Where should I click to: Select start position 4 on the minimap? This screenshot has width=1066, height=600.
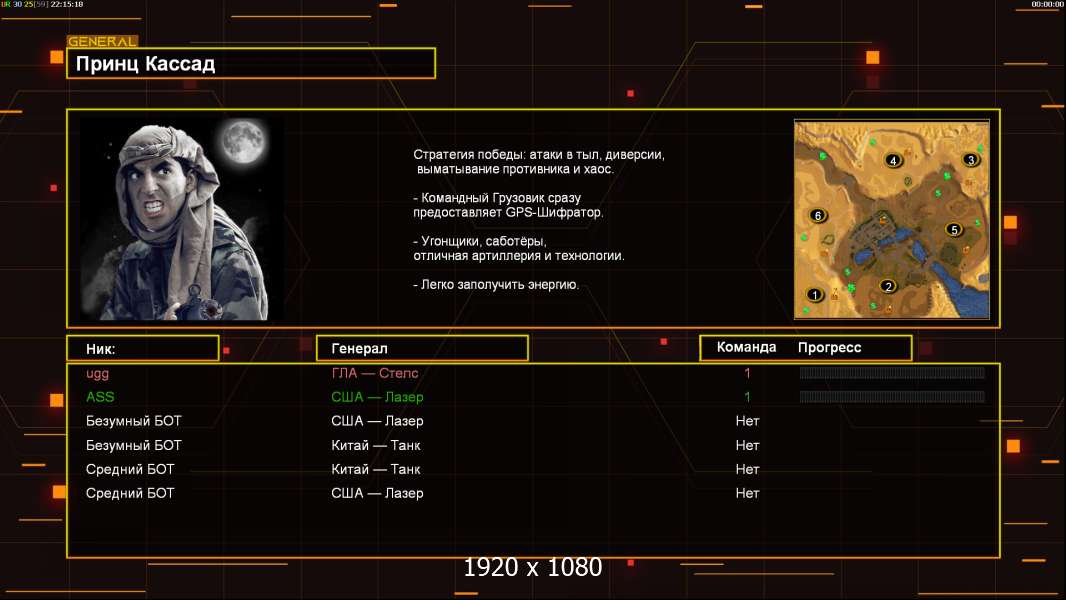(893, 160)
